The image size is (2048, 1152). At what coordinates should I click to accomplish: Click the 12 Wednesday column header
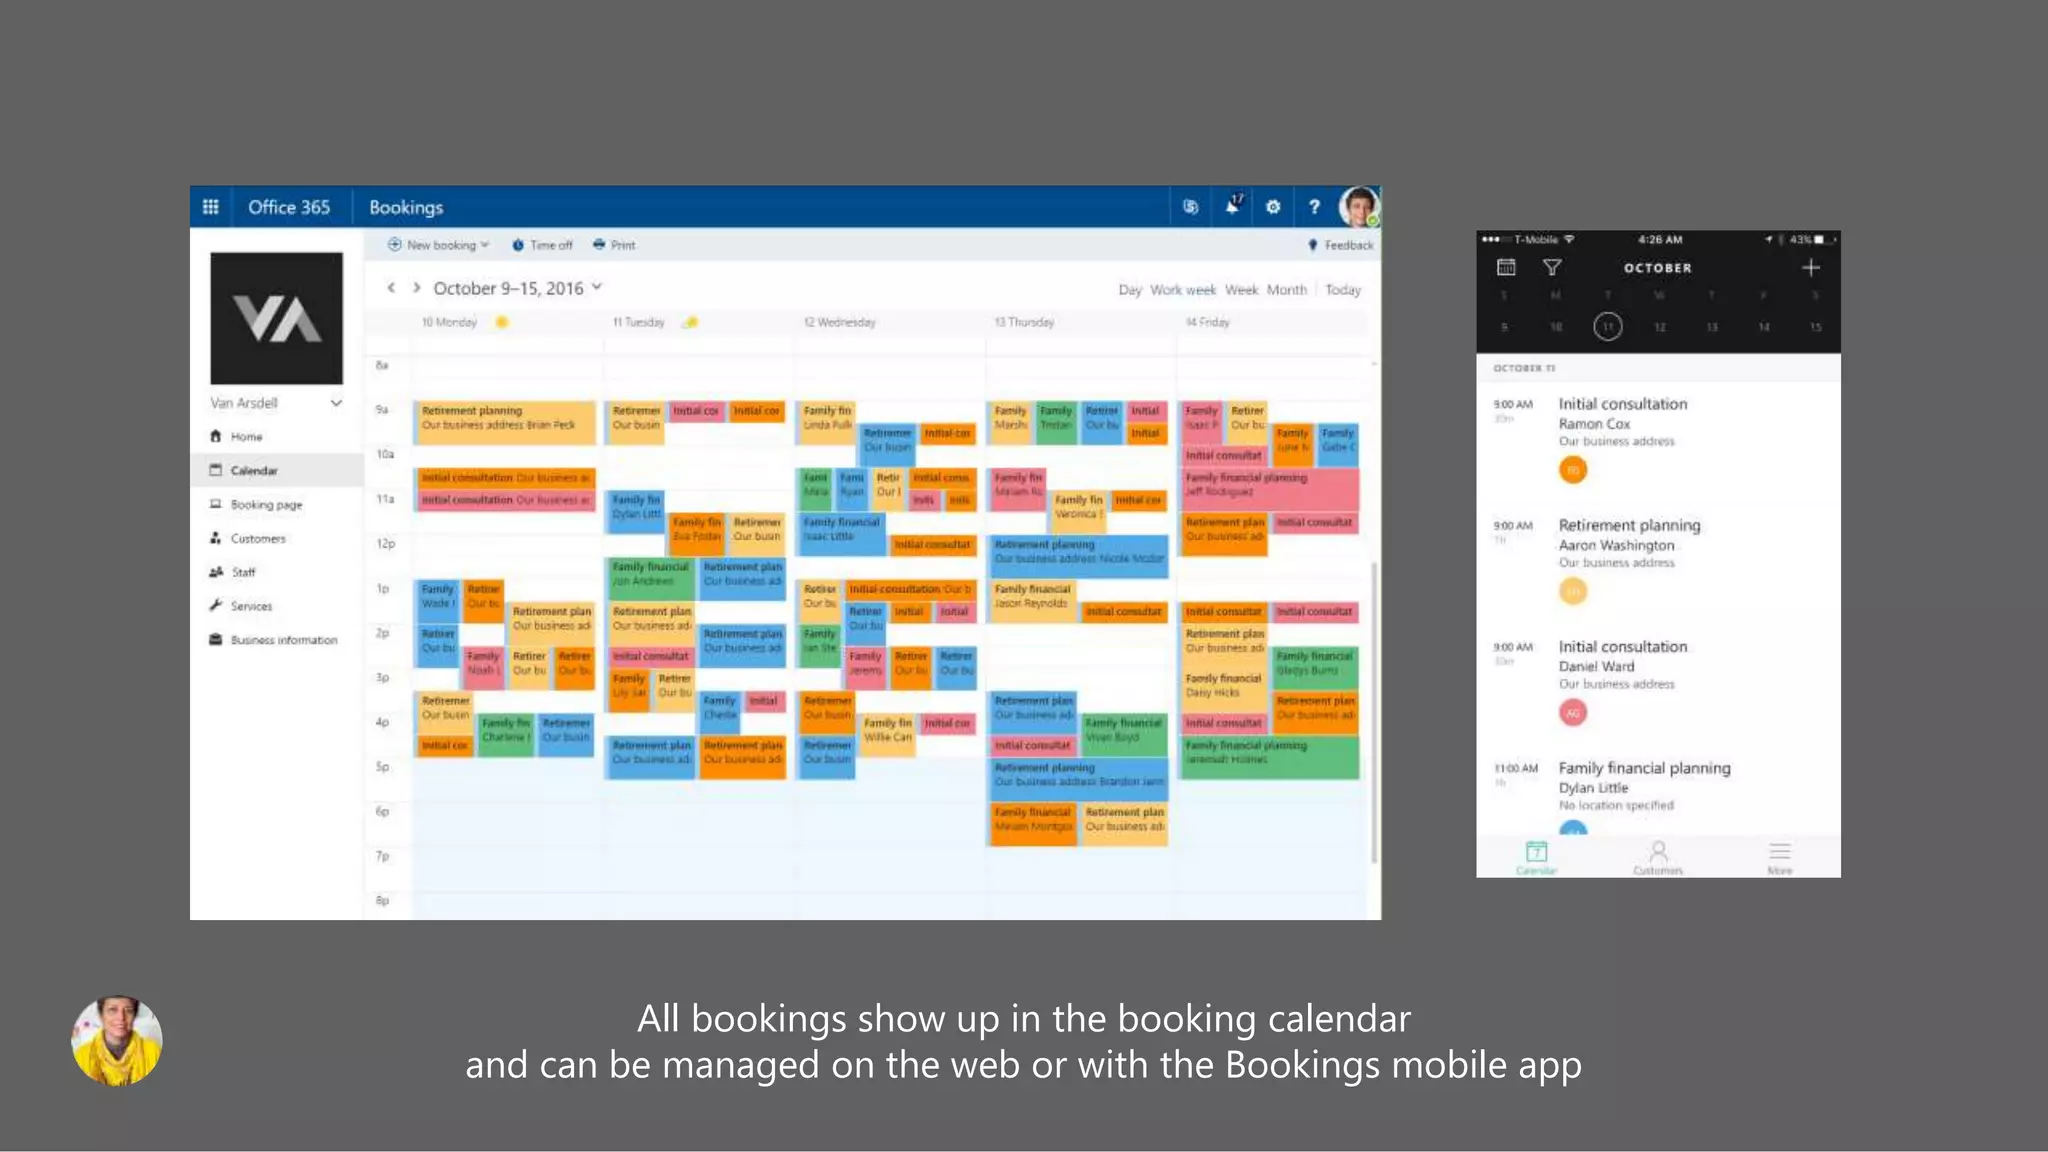[840, 322]
